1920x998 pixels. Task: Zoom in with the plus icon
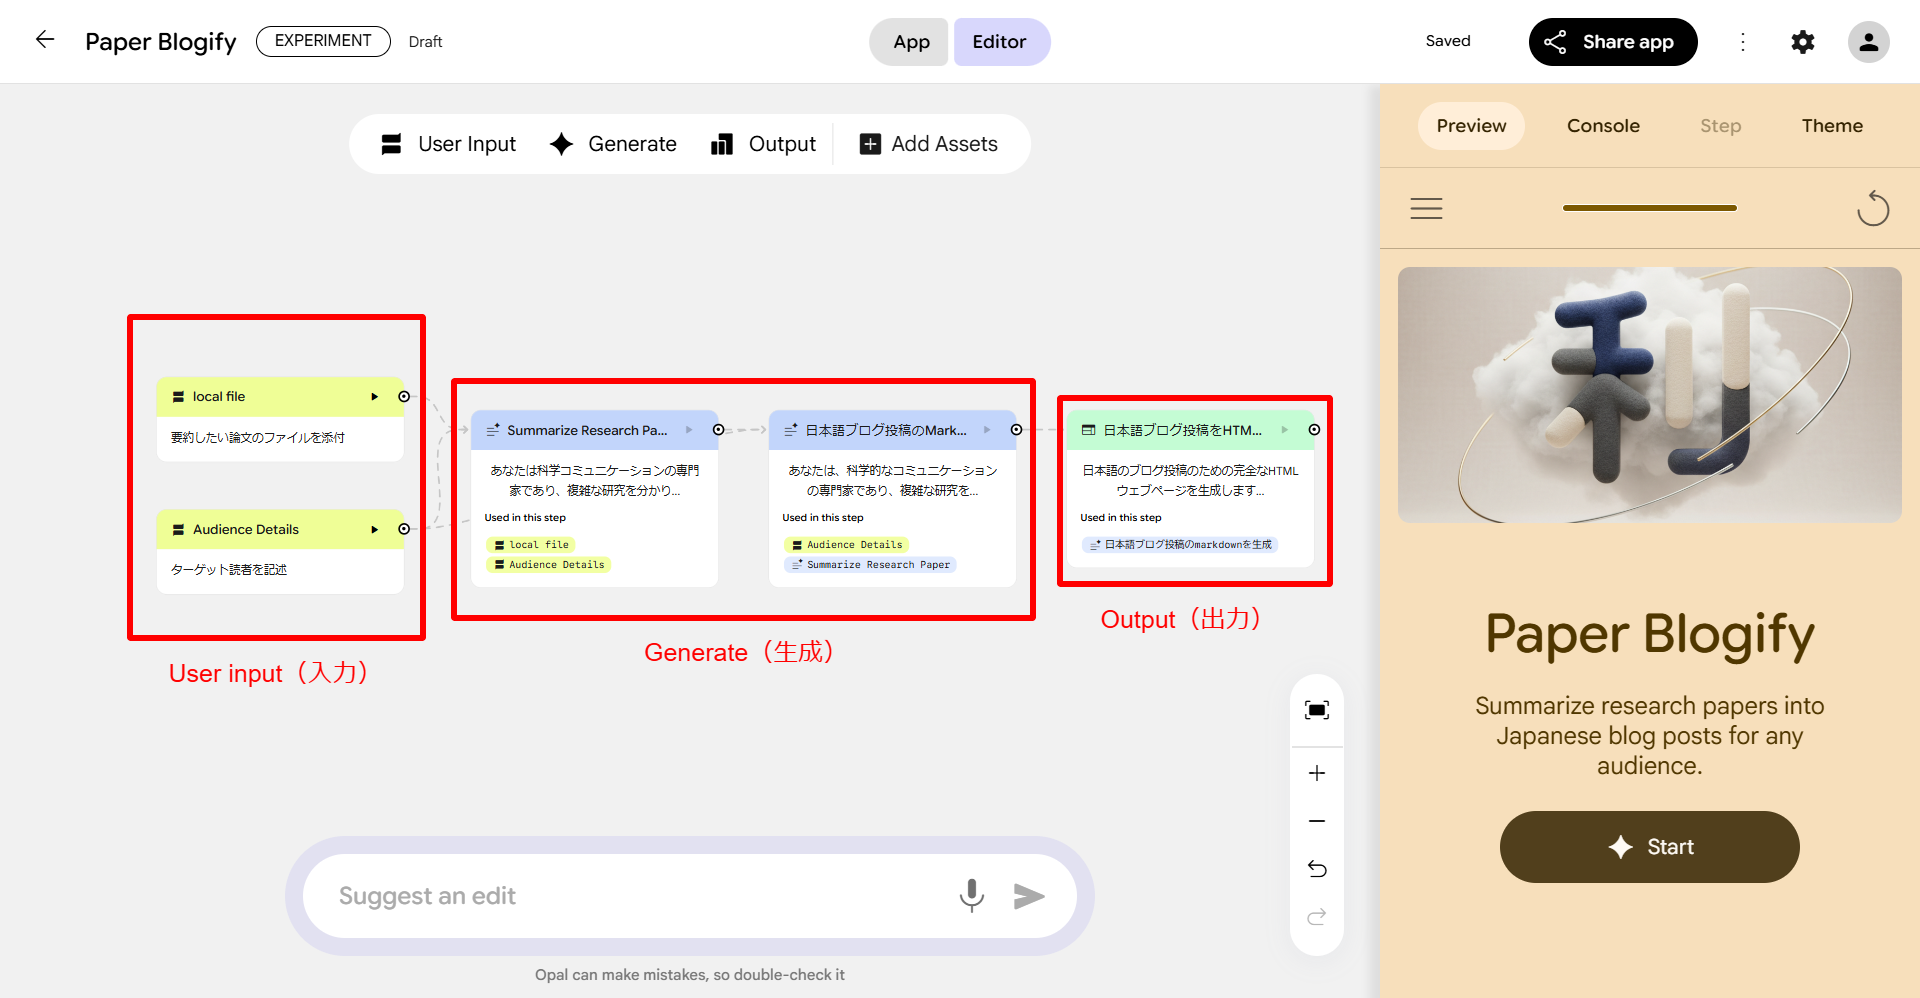pyautogui.click(x=1316, y=773)
